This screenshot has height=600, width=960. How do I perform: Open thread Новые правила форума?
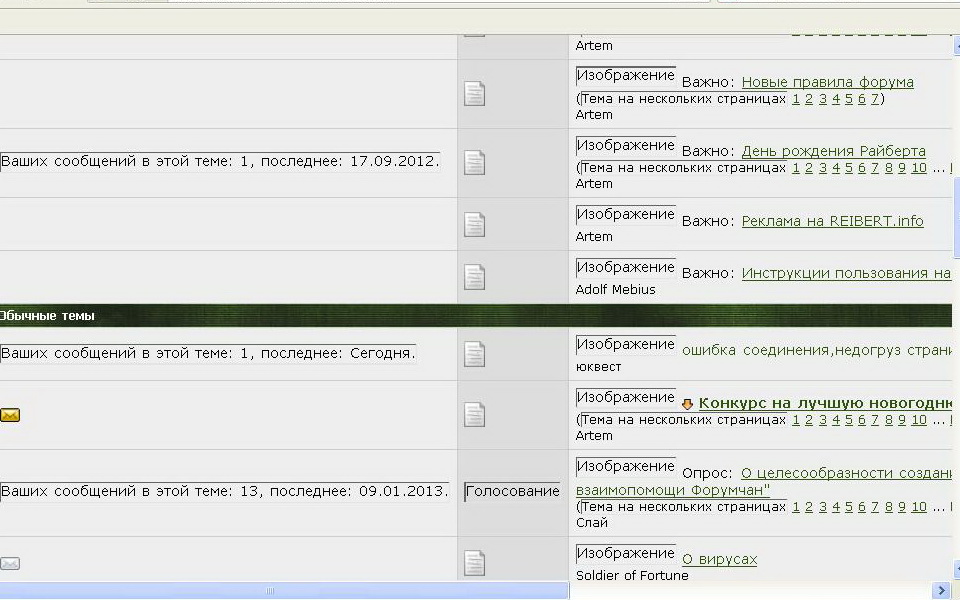click(827, 82)
